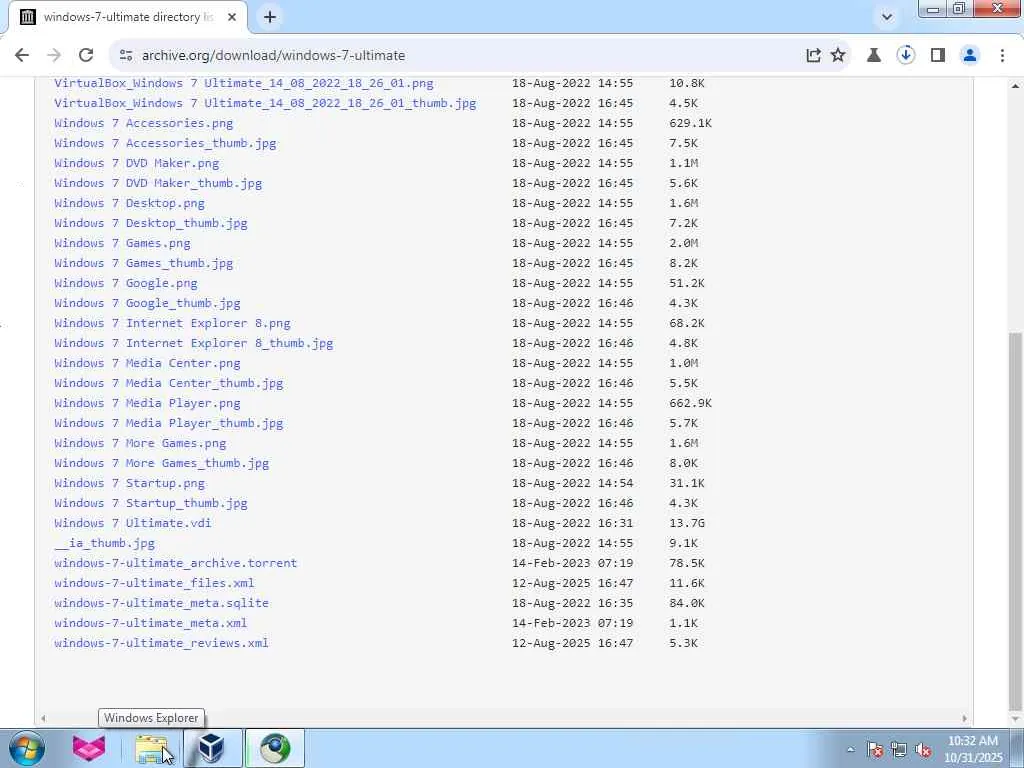Open Action Center flag tray icon
The height and width of the screenshot is (768, 1024).
(x=875, y=750)
